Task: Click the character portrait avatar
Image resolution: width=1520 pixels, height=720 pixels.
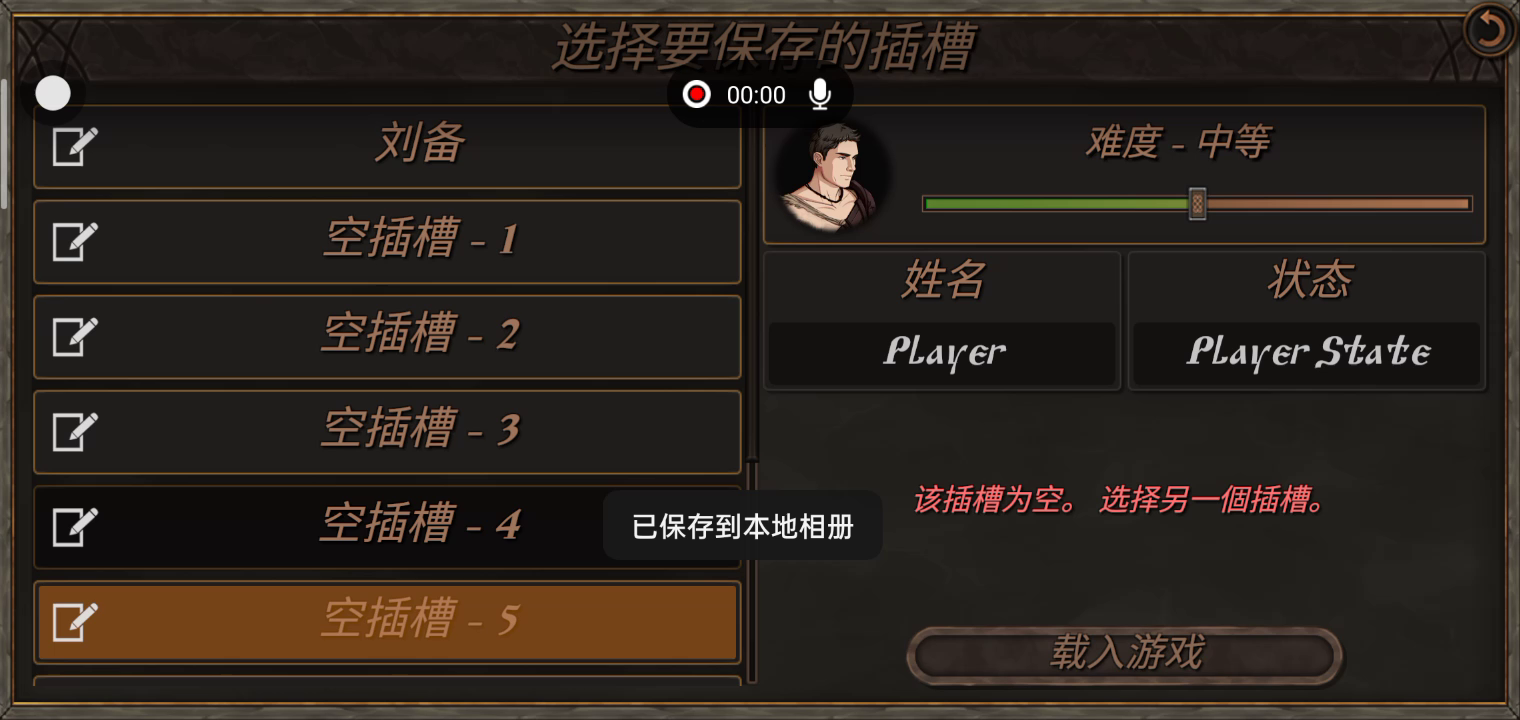Action: coord(828,176)
